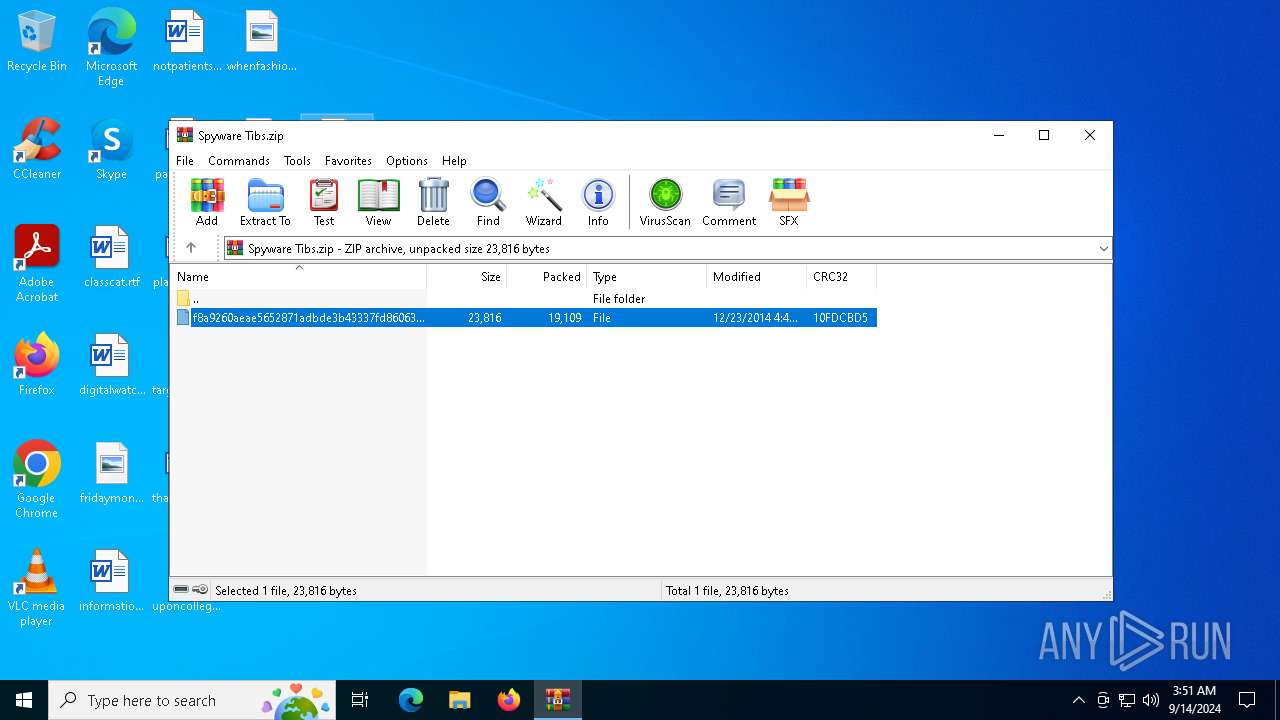Click the Delete trash can icon
This screenshot has width=1280, height=720.
pyautogui.click(x=433, y=203)
